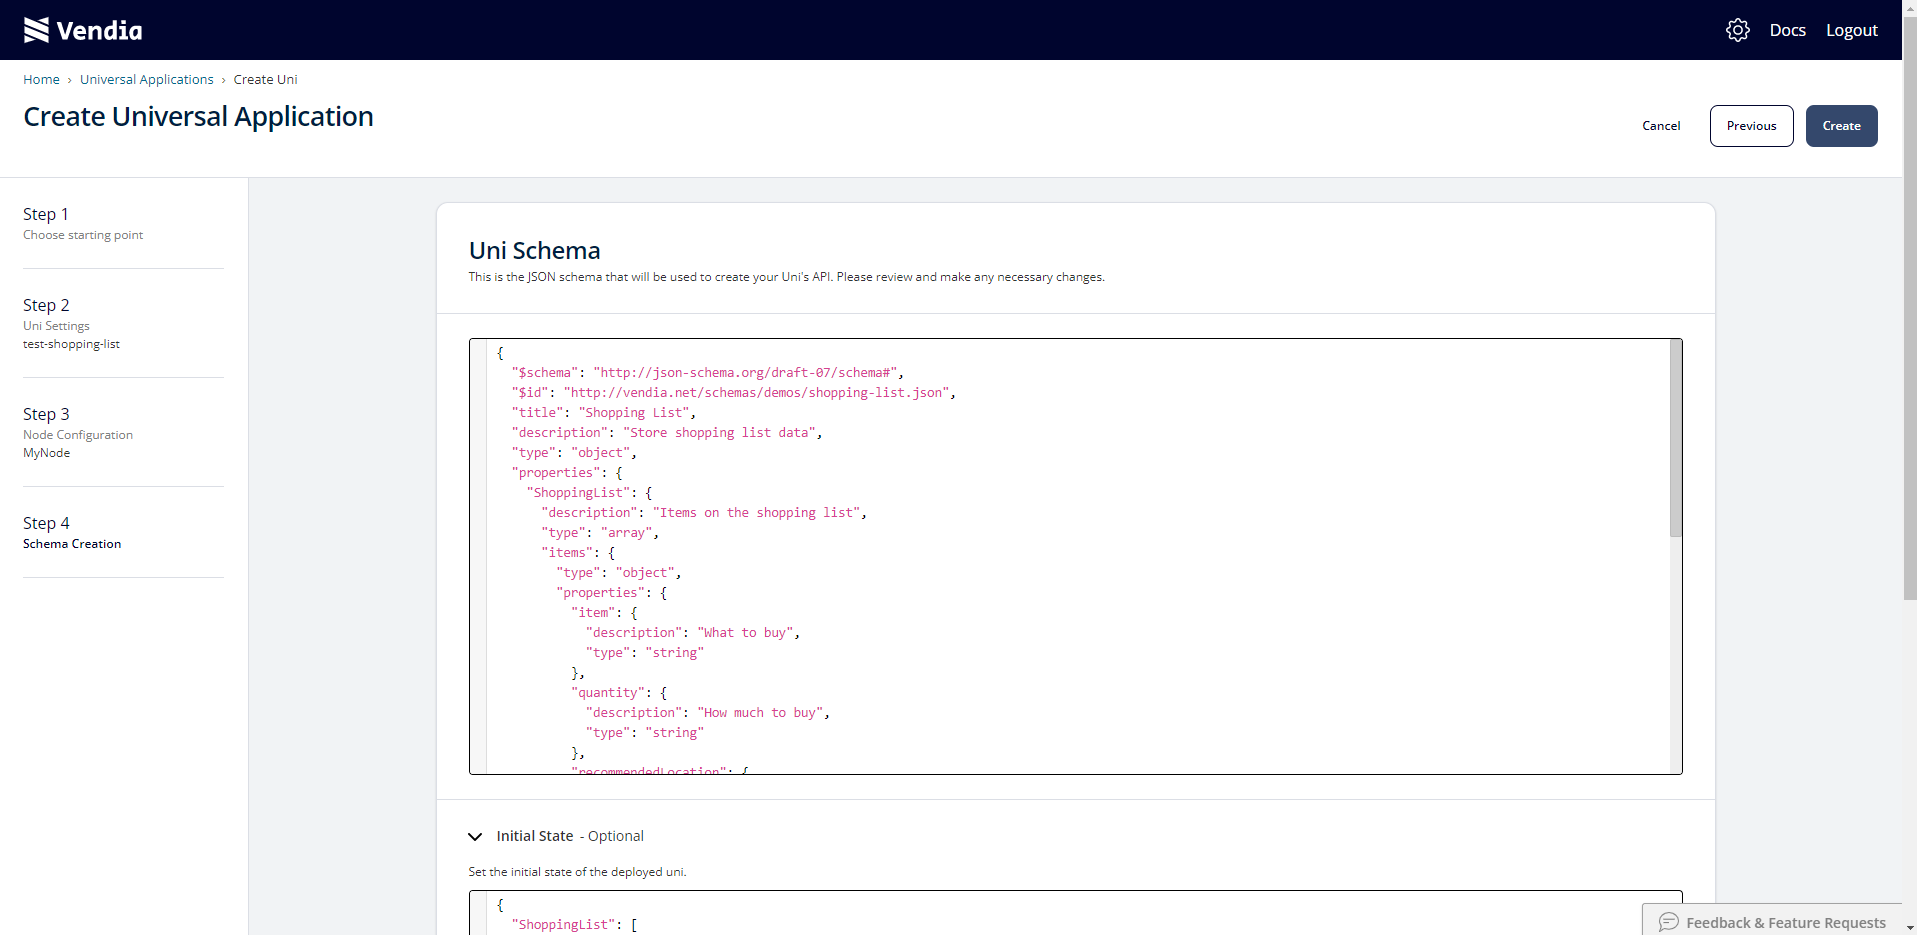Click Feedback & Feature Requests button
This screenshot has width=1917, height=936.
pos(1772,922)
